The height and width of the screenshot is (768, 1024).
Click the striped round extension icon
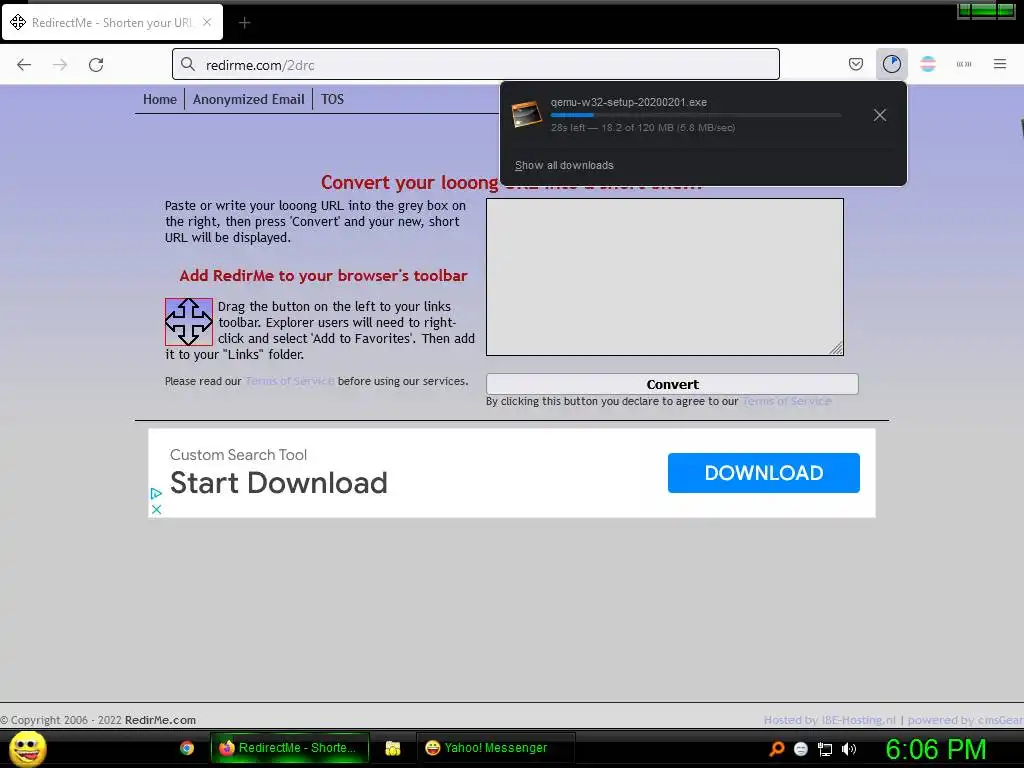(x=928, y=64)
